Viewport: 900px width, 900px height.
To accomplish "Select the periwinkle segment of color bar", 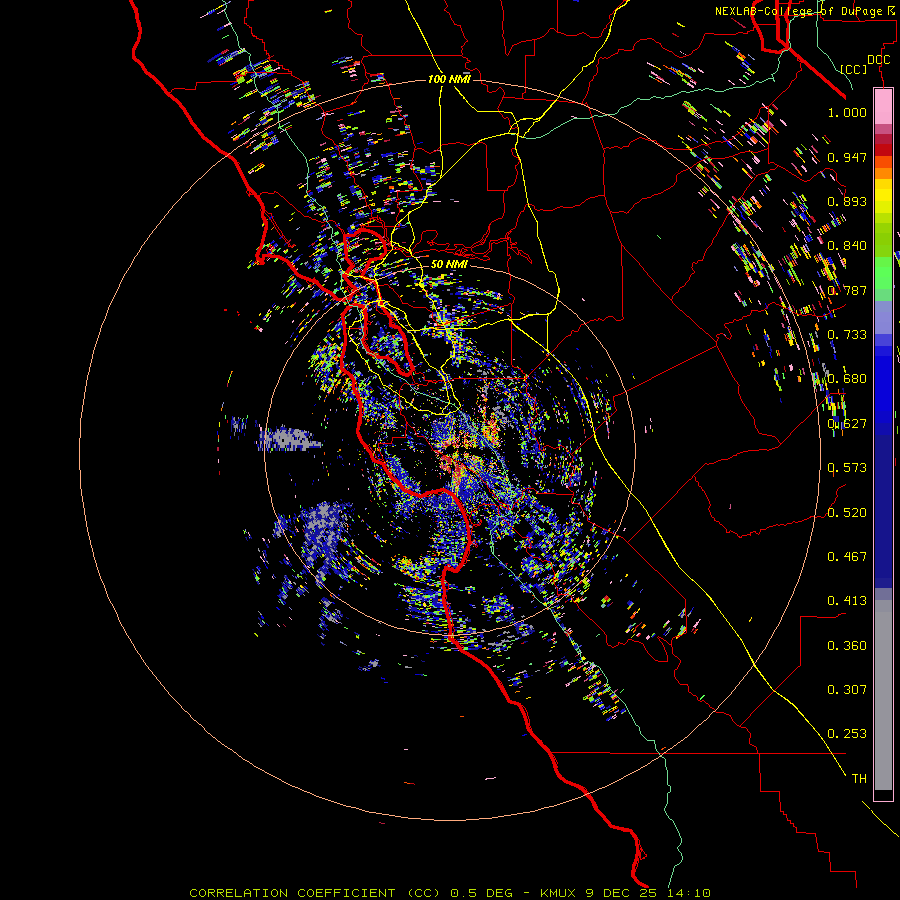I will (x=883, y=318).
